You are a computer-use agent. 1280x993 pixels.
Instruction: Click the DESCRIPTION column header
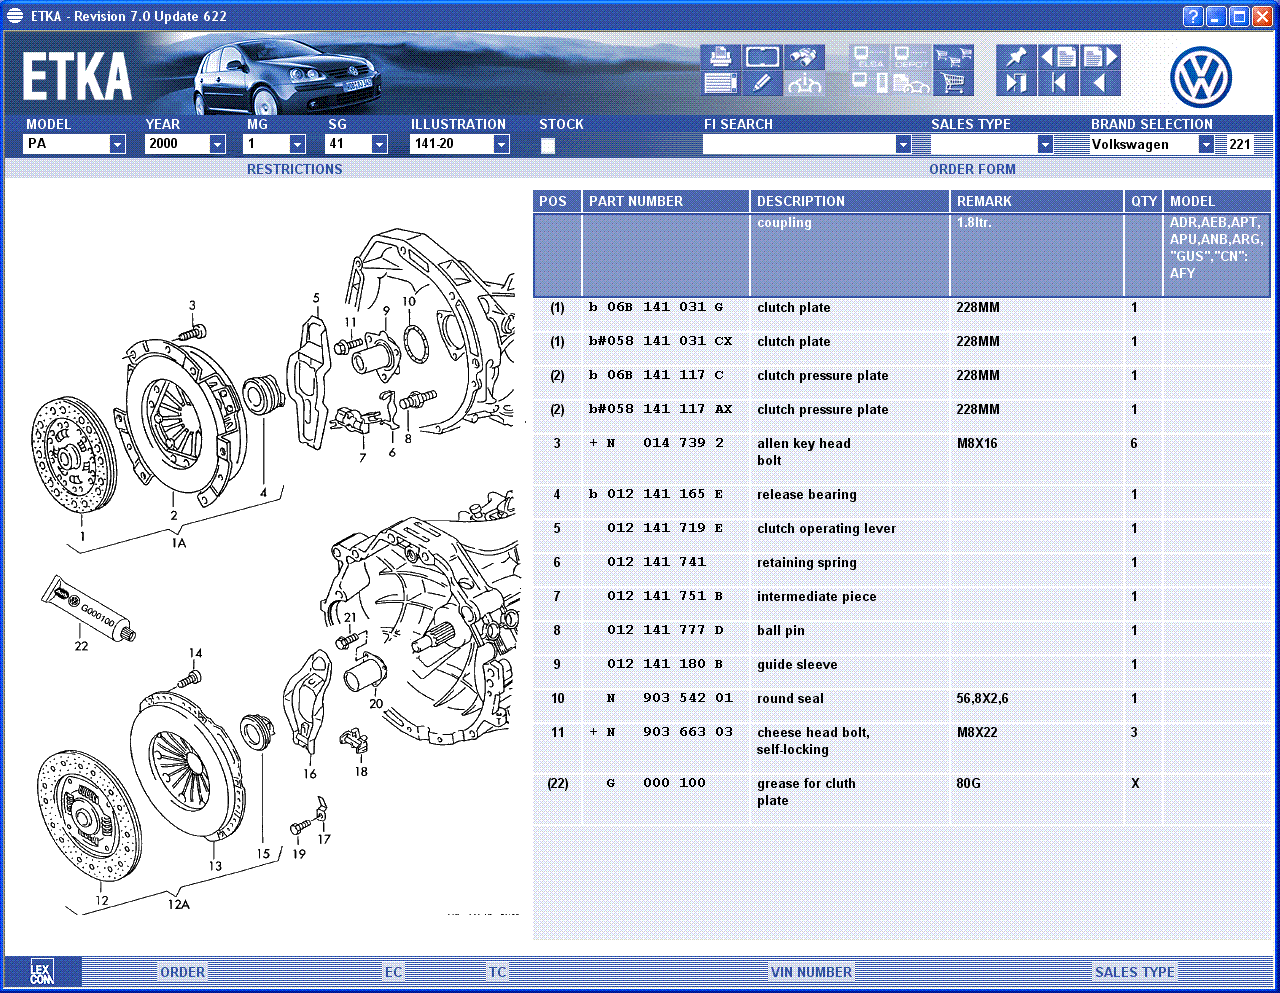tap(850, 201)
